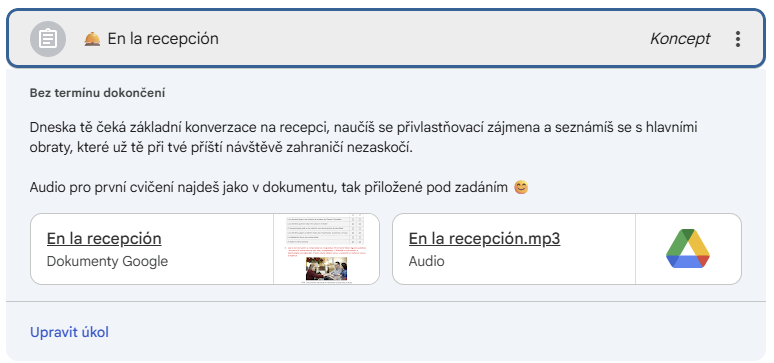Click the paragraph starting with Dneska tě čeká
This screenshot has width=774, height=363.
[x=362, y=137]
